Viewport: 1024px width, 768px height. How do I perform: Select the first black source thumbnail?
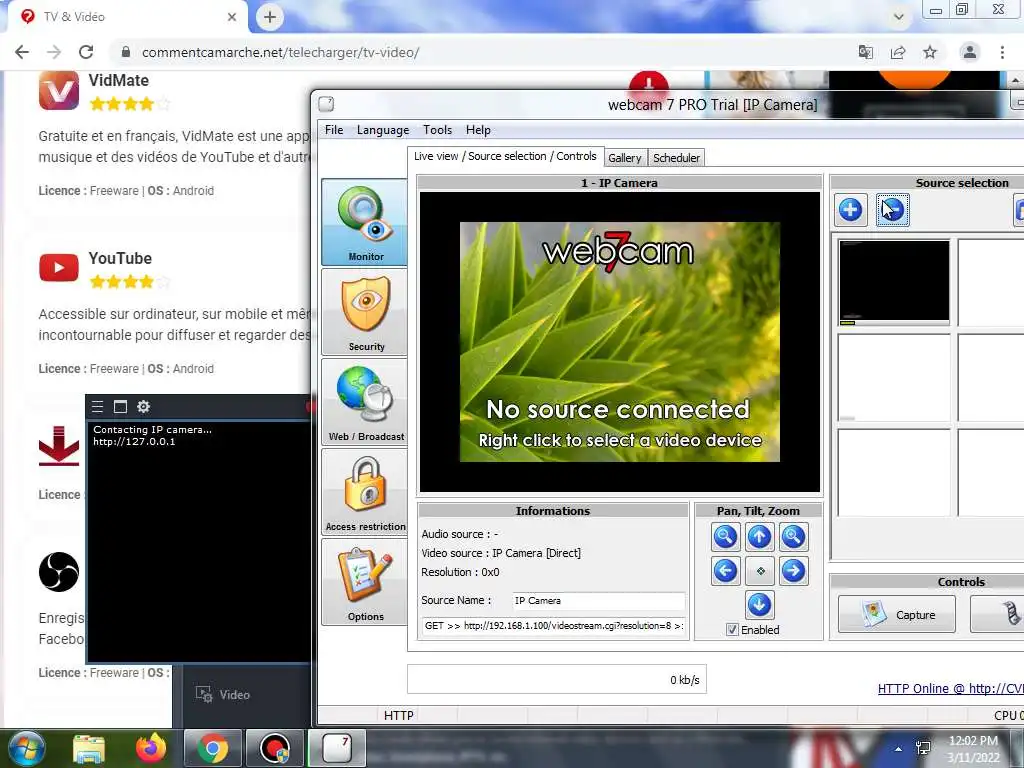[893, 281]
